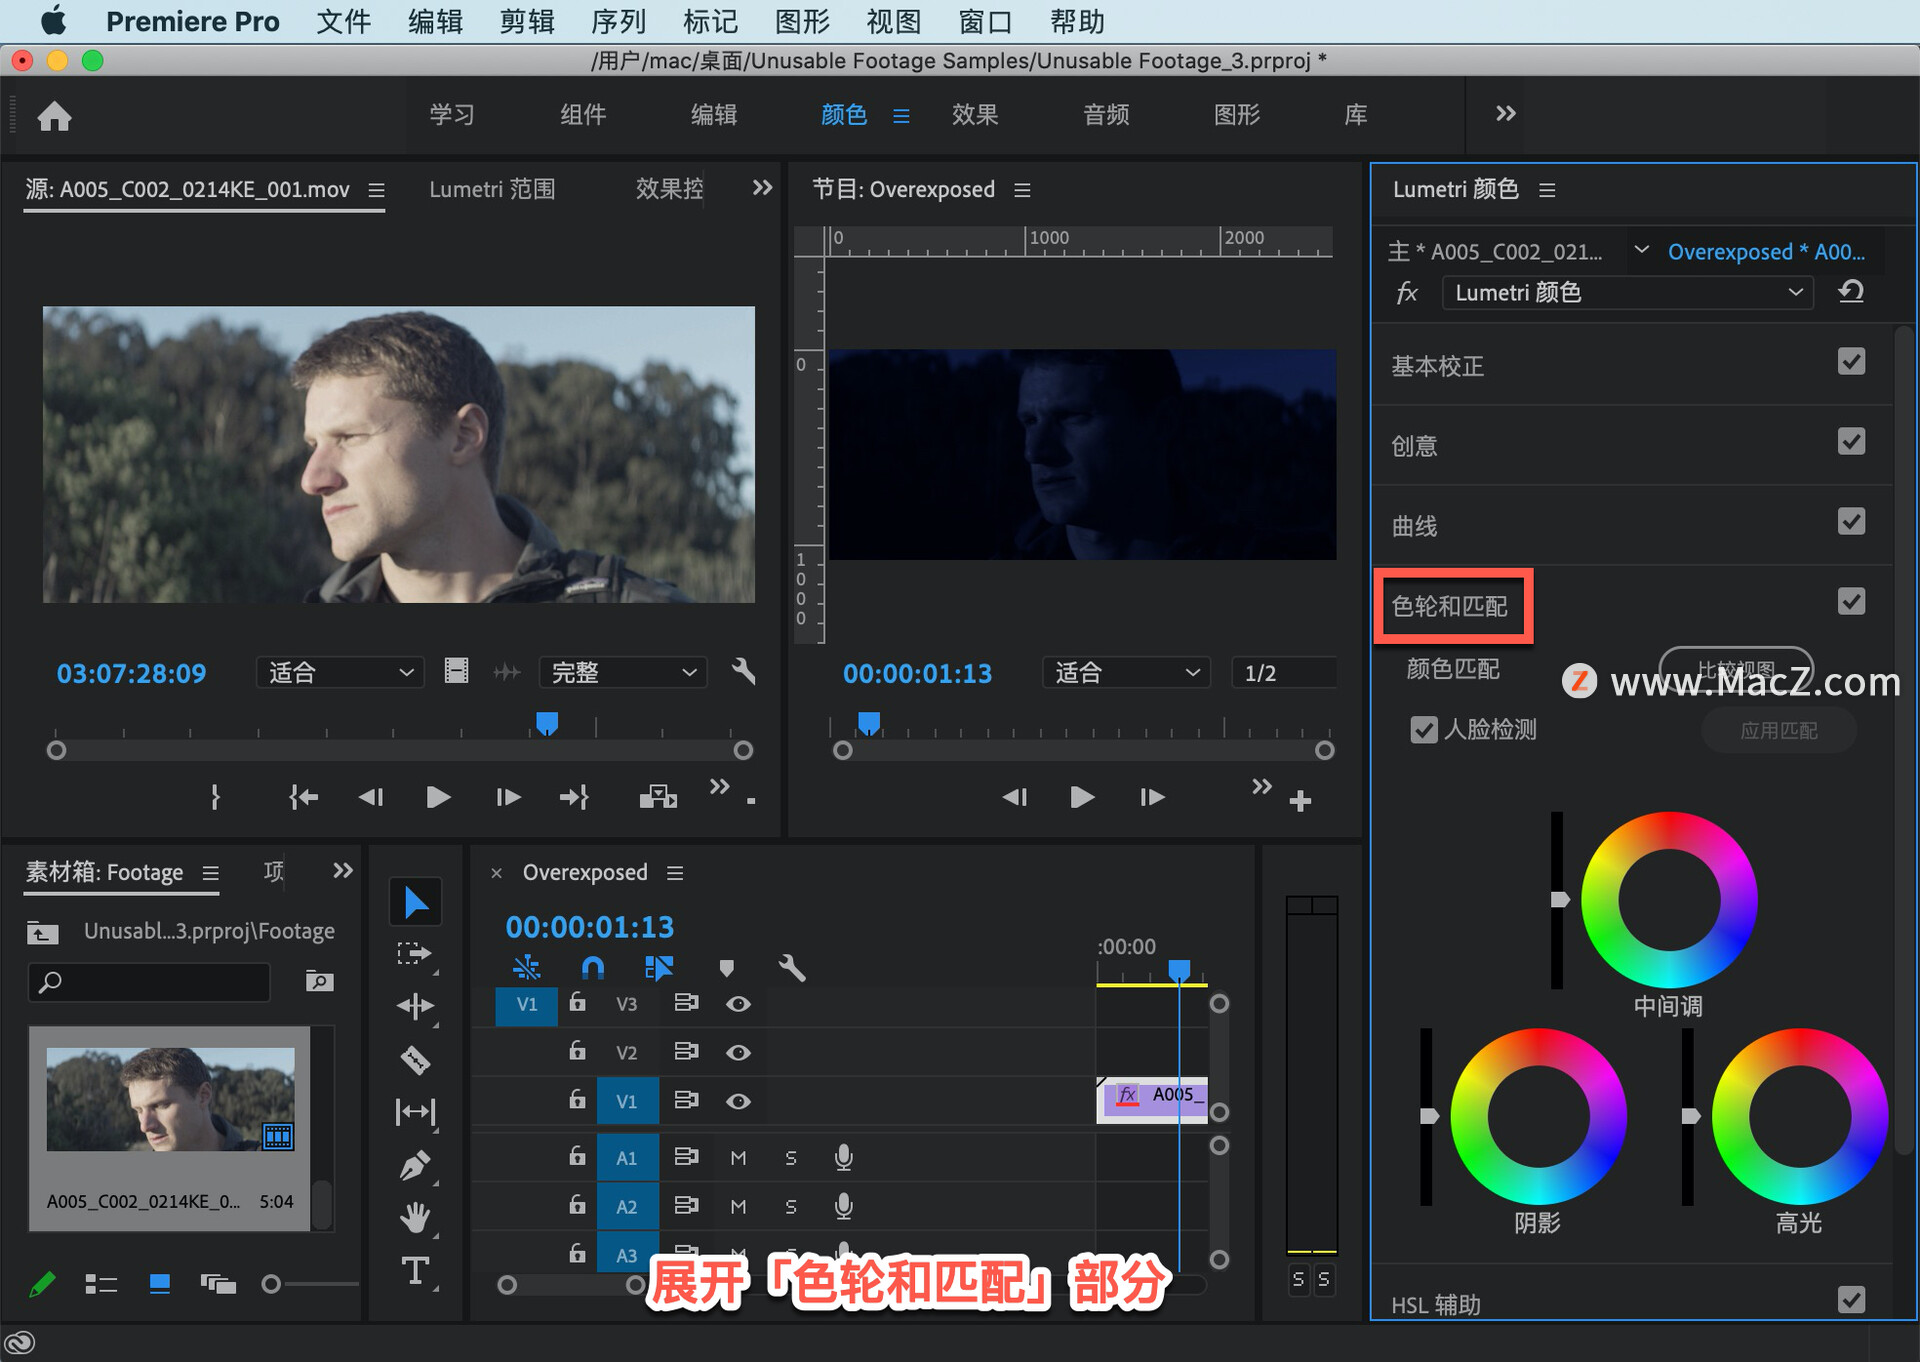This screenshot has width=1920, height=1362.
Task: Click the 应用匹配 button
Action: pyautogui.click(x=1778, y=731)
